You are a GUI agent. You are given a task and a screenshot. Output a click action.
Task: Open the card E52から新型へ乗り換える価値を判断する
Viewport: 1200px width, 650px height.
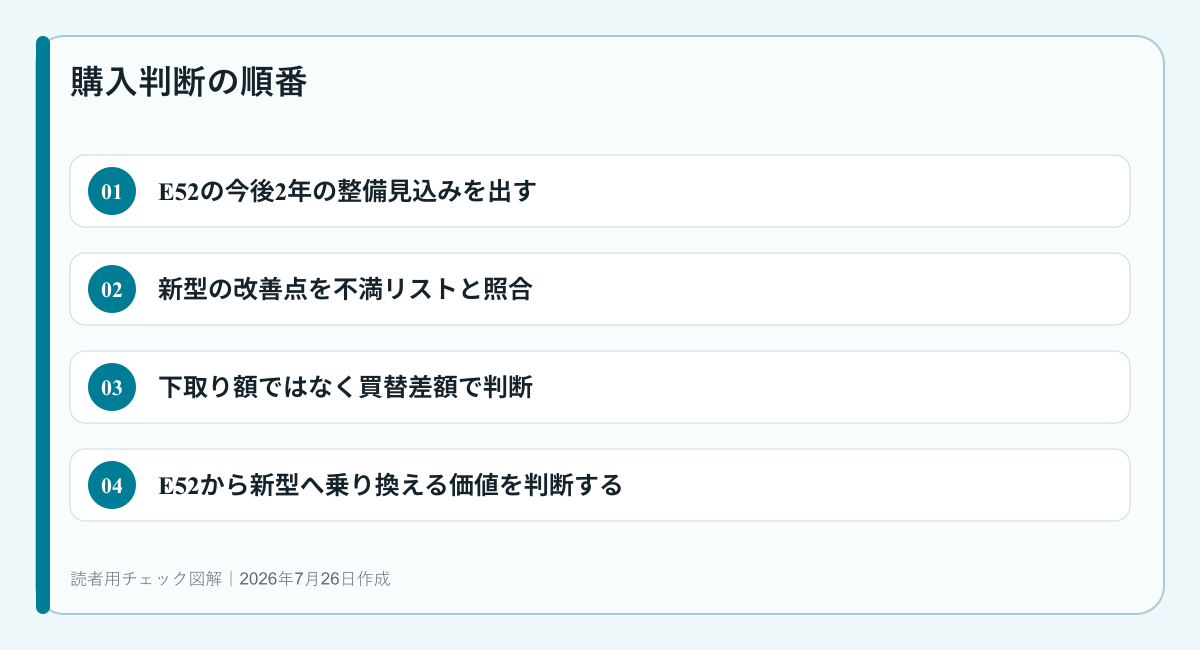(600, 485)
